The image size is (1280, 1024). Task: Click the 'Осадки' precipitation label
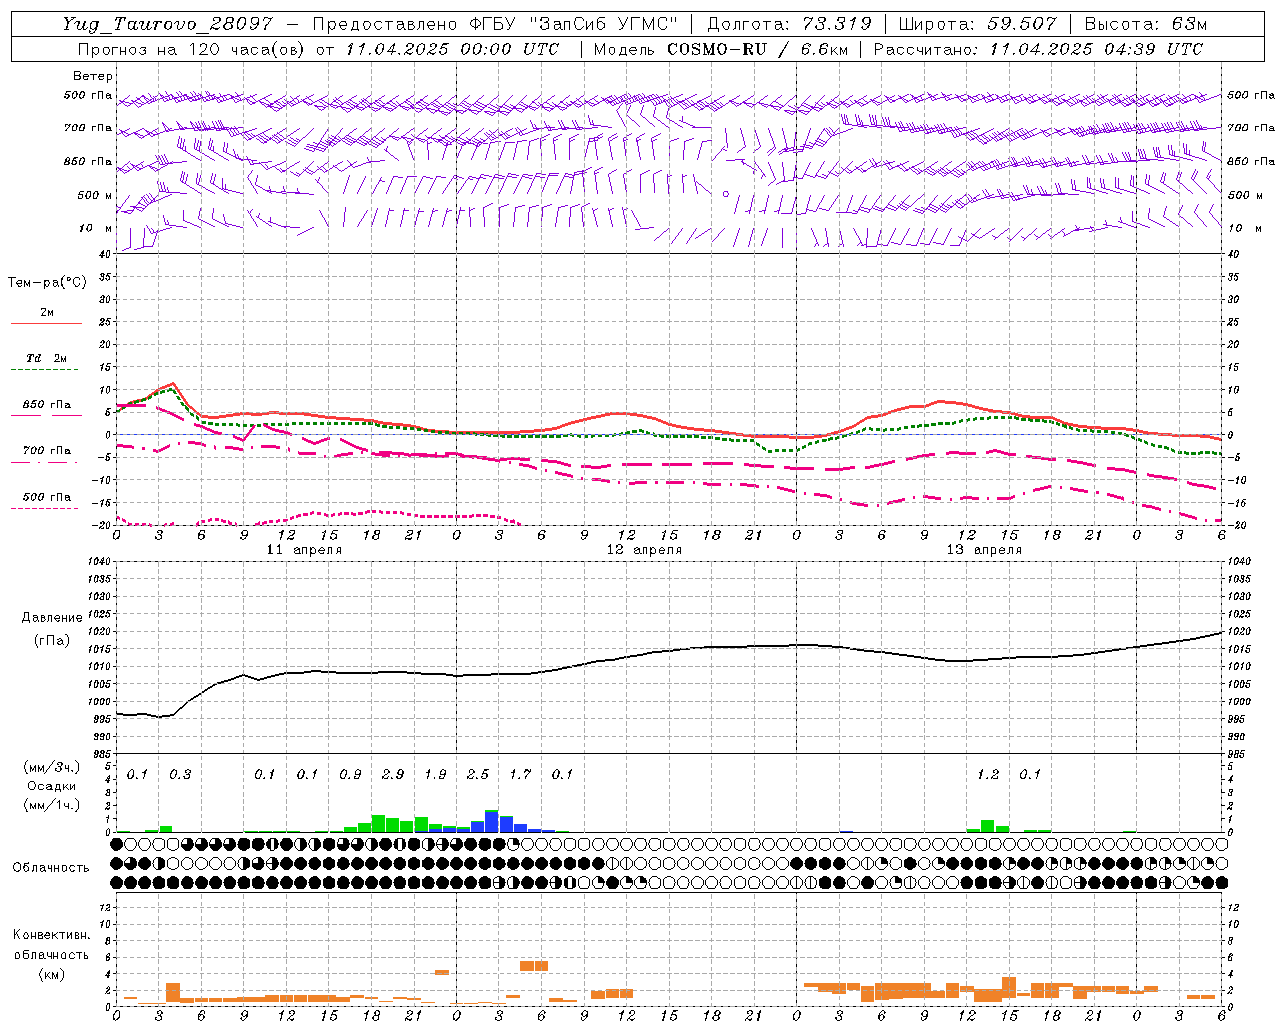(x=51, y=786)
